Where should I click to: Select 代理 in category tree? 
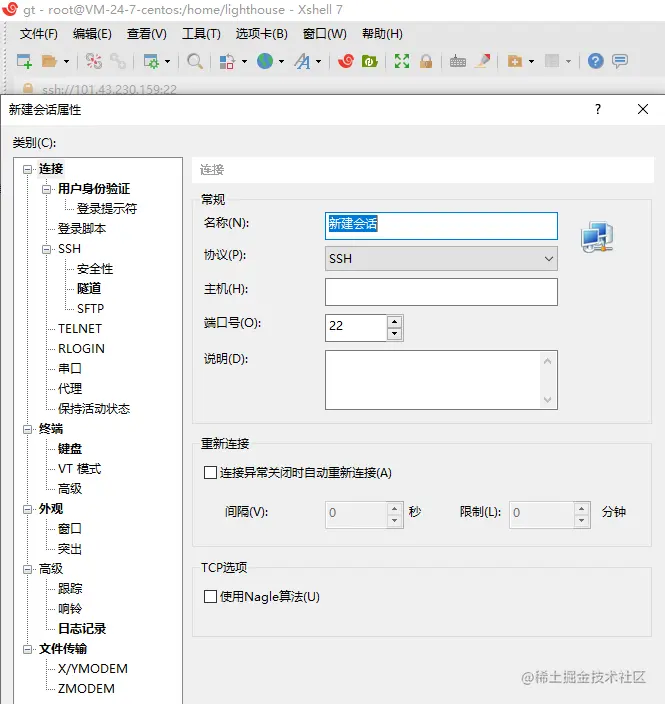tap(70, 388)
